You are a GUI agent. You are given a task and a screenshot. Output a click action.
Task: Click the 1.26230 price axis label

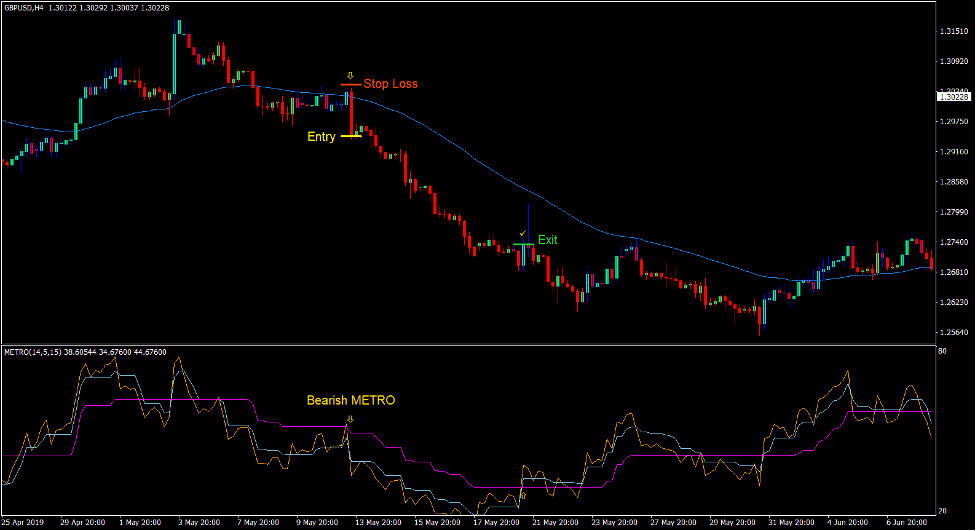[954, 302]
